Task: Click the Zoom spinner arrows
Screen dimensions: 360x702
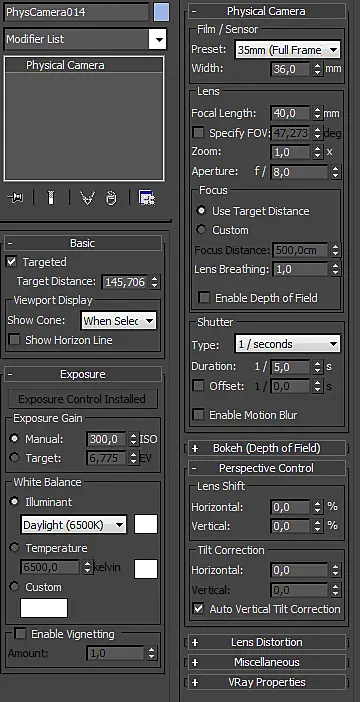Action: tap(317, 152)
